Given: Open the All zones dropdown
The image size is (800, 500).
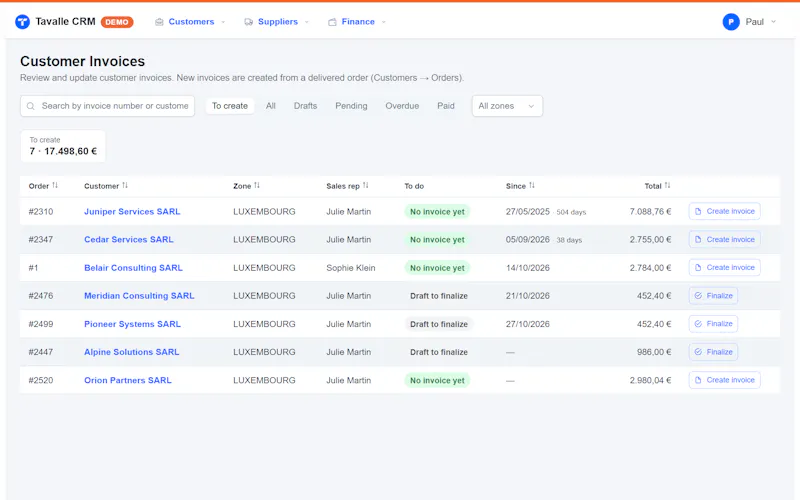Looking at the screenshot, I should click(507, 106).
